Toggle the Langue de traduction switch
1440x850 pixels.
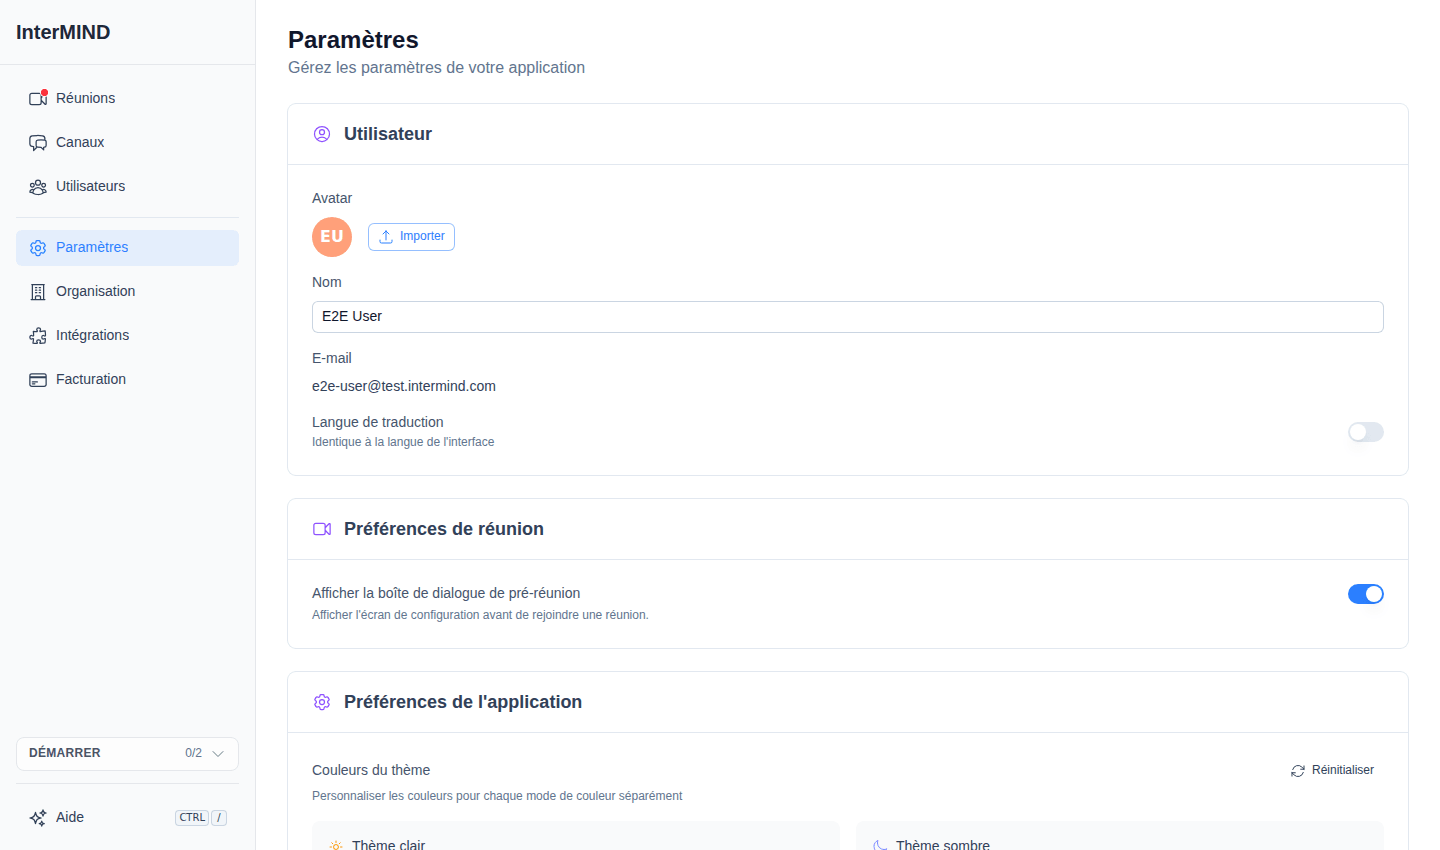click(x=1366, y=432)
